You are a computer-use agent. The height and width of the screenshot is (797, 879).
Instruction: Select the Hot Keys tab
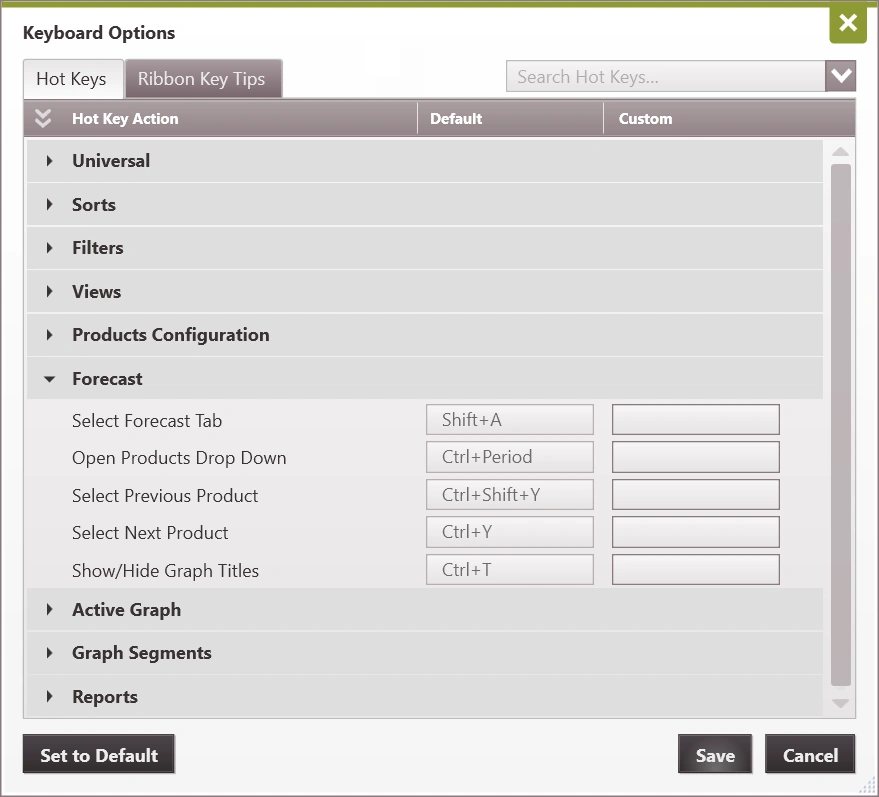[71, 79]
